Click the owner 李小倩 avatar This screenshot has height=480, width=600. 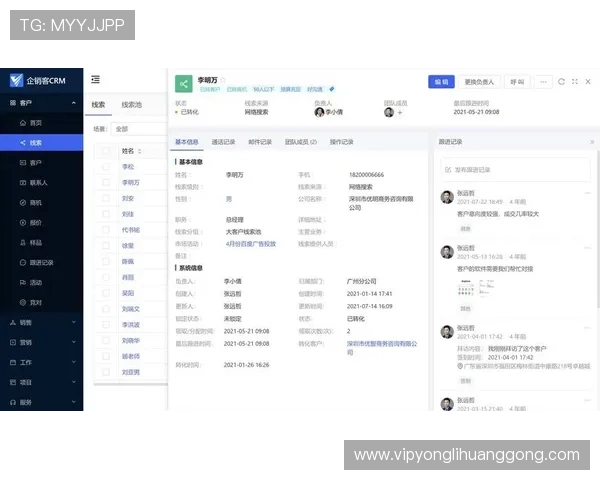[x=319, y=112]
